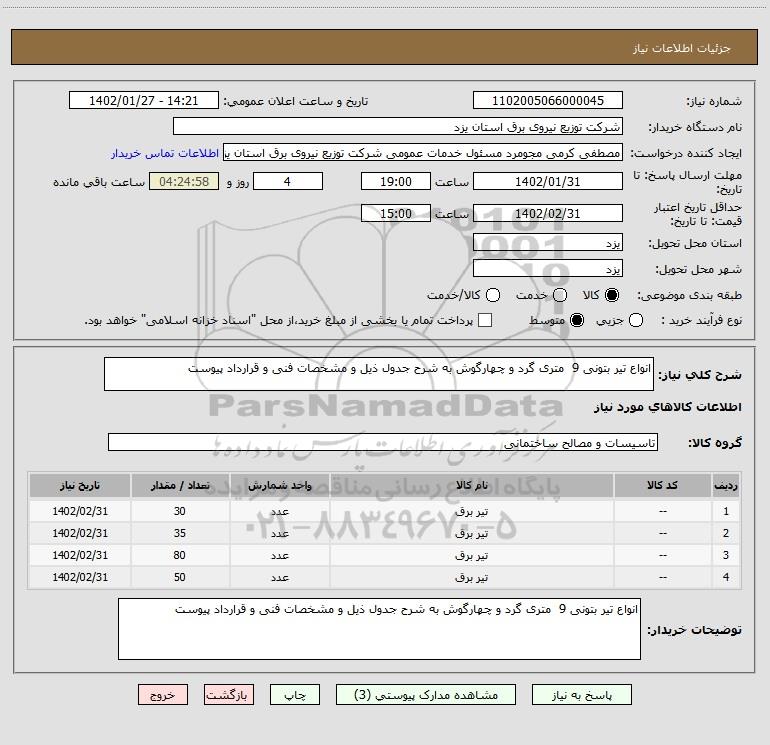Click the announcement date field 1402/01/27 - 14:21
Screen dimensions: 770x745
click(144, 101)
